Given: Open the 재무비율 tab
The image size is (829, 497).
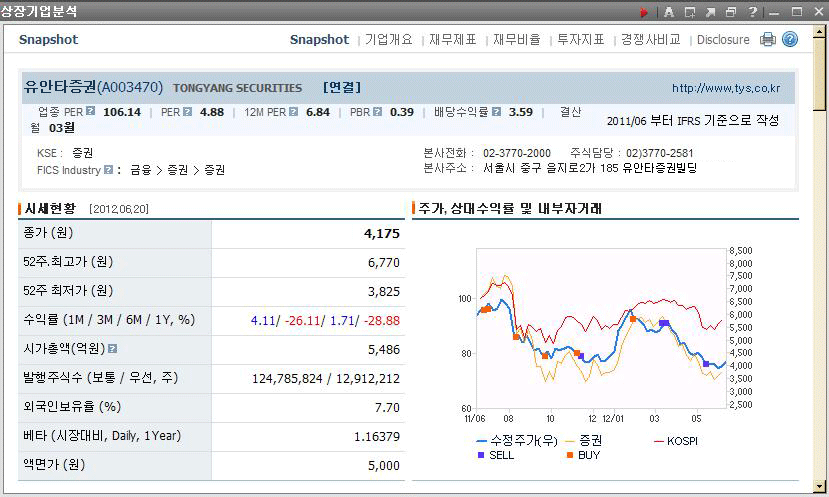Looking at the screenshot, I should pos(517,40).
